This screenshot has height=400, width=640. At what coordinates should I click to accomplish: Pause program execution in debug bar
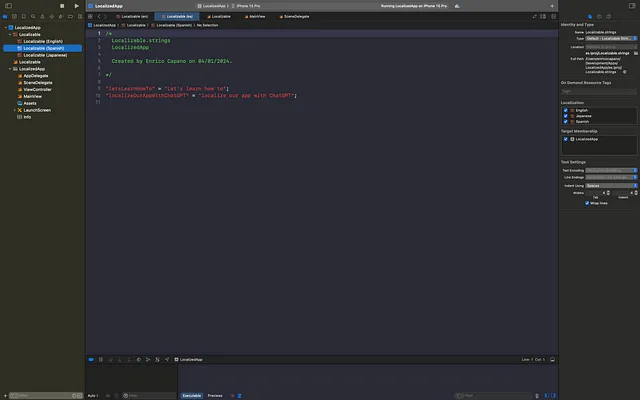pos(101,360)
